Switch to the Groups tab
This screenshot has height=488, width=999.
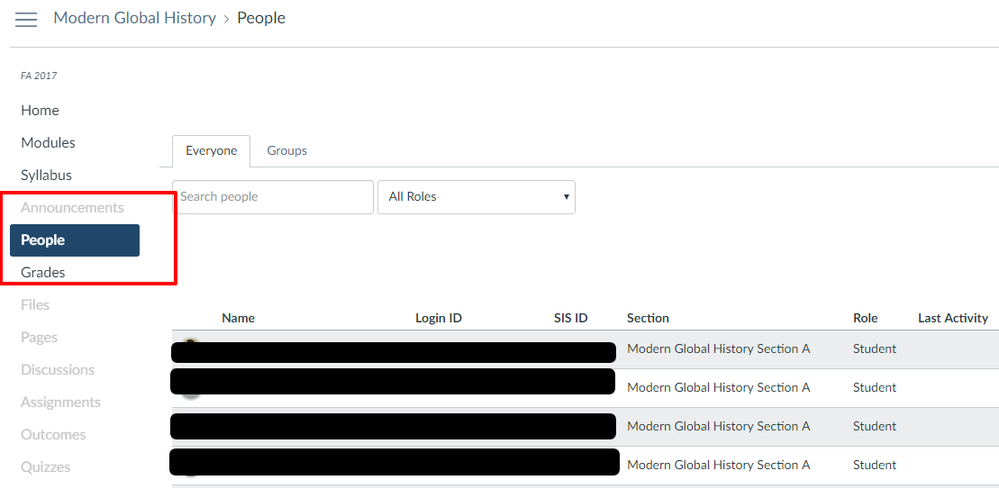coord(287,151)
